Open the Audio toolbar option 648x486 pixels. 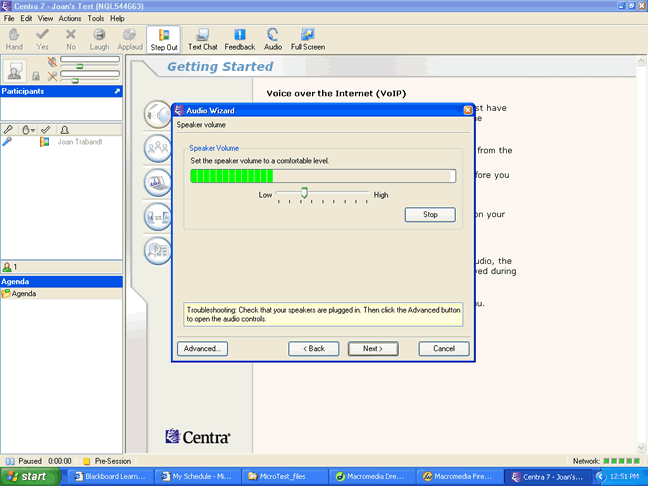273,39
